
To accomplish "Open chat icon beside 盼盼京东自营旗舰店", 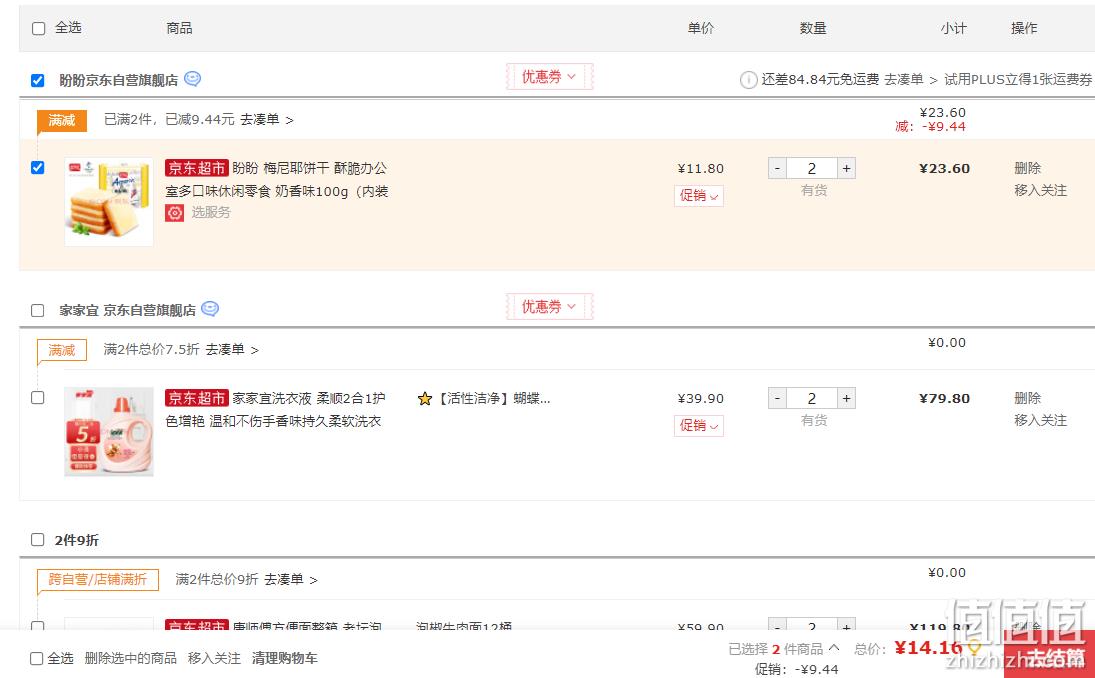I will click(193, 79).
